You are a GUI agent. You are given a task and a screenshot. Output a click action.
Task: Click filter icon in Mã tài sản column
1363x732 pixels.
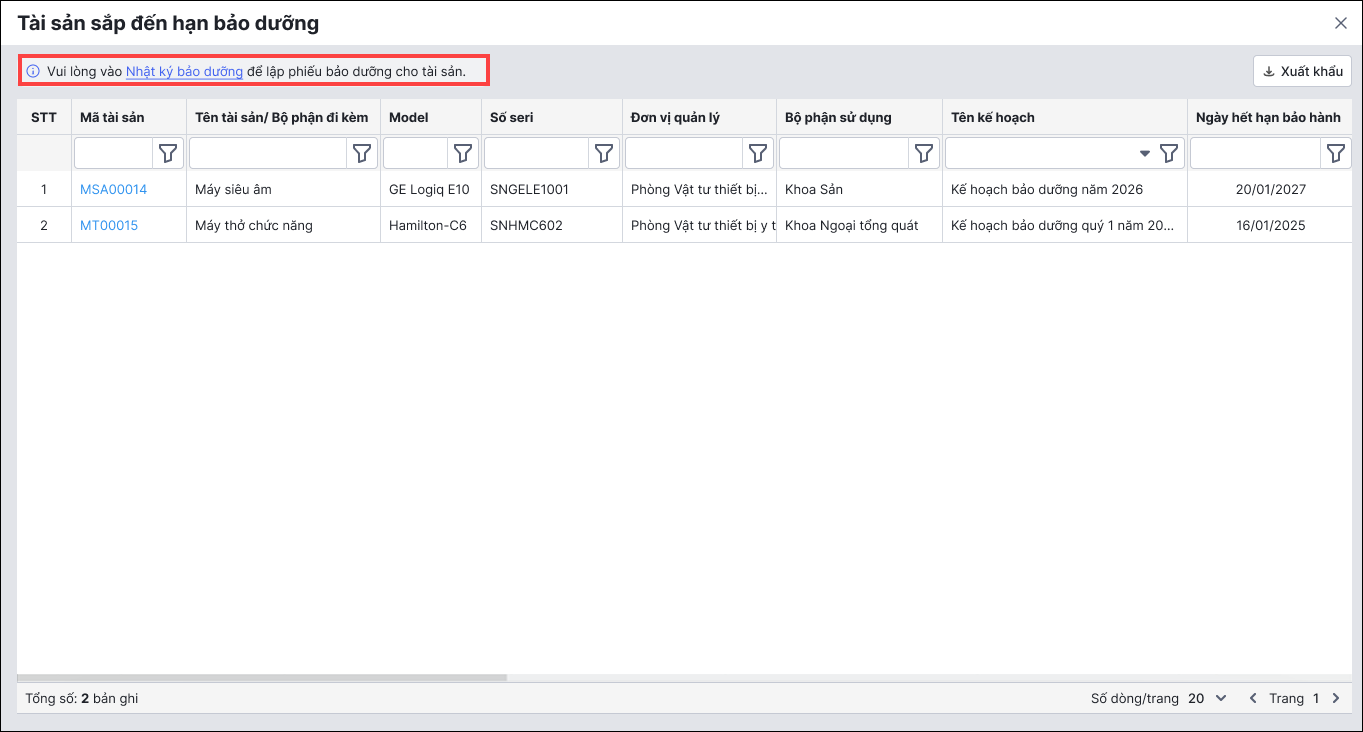(168, 153)
